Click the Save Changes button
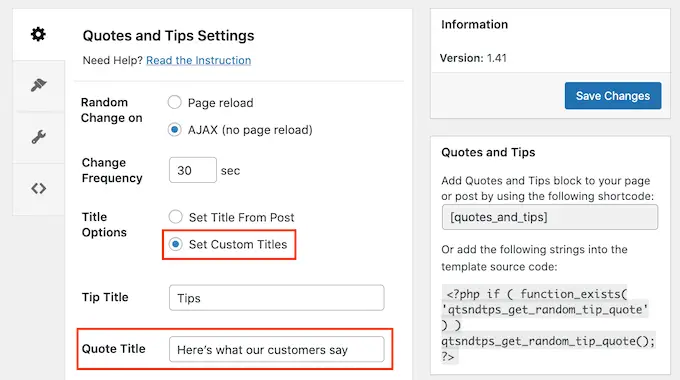The image size is (680, 380). [x=613, y=95]
